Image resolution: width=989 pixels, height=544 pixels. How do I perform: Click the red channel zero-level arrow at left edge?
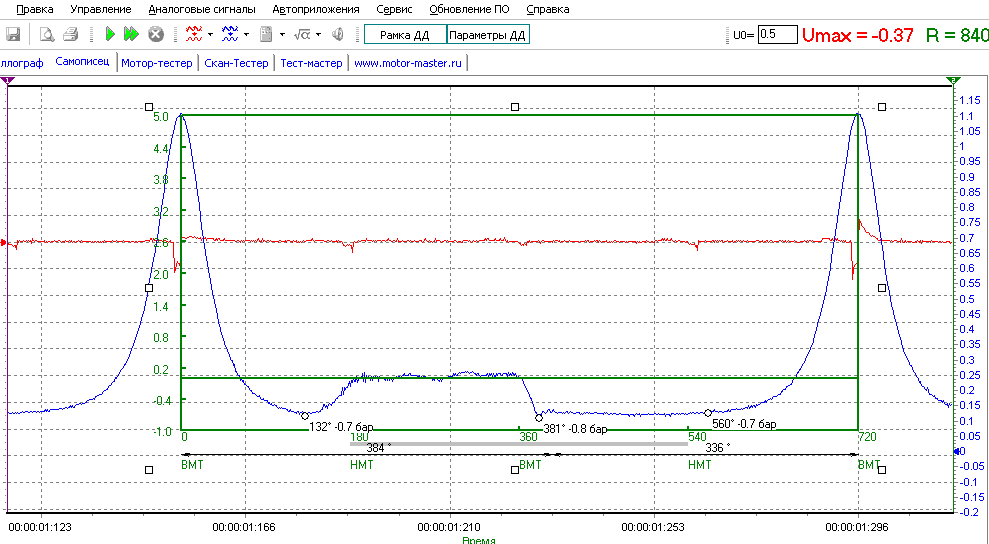pyautogui.click(x=3, y=242)
